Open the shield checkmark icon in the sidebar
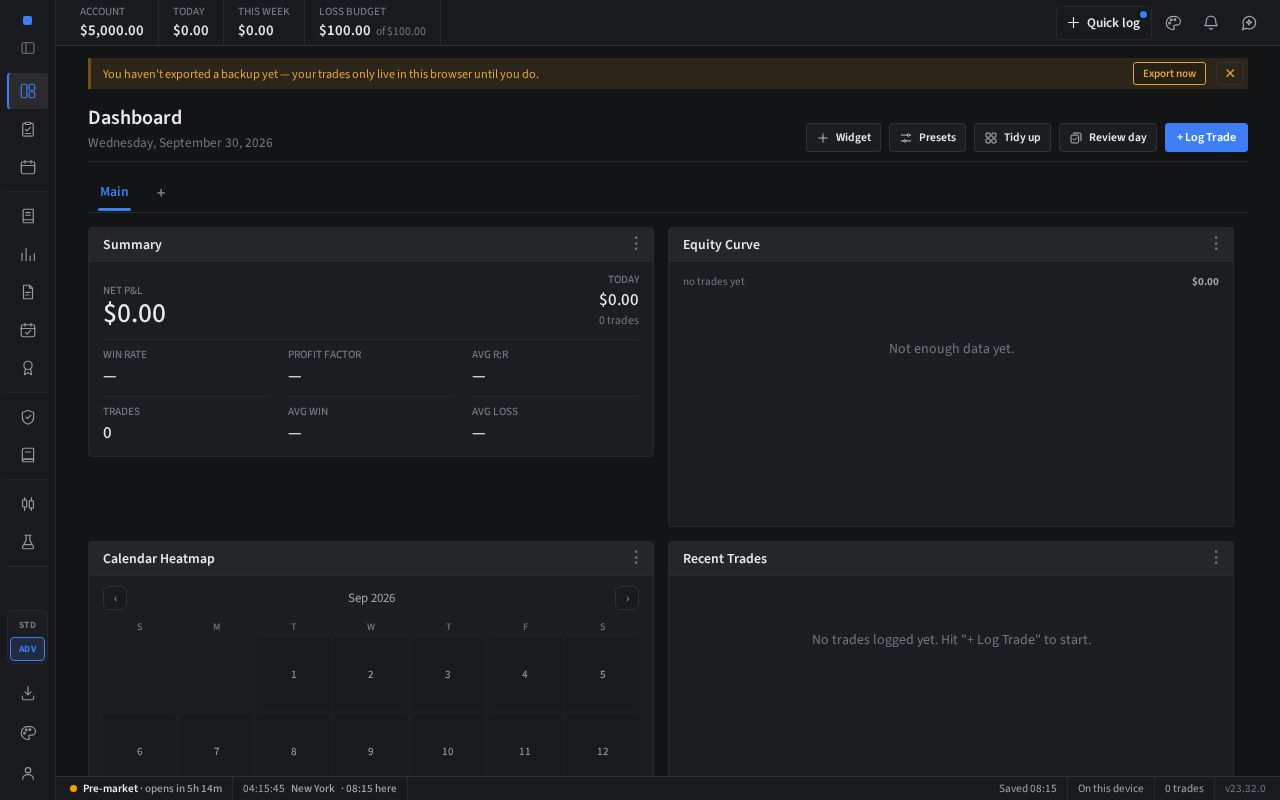1280x800 pixels. pyautogui.click(x=28, y=417)
